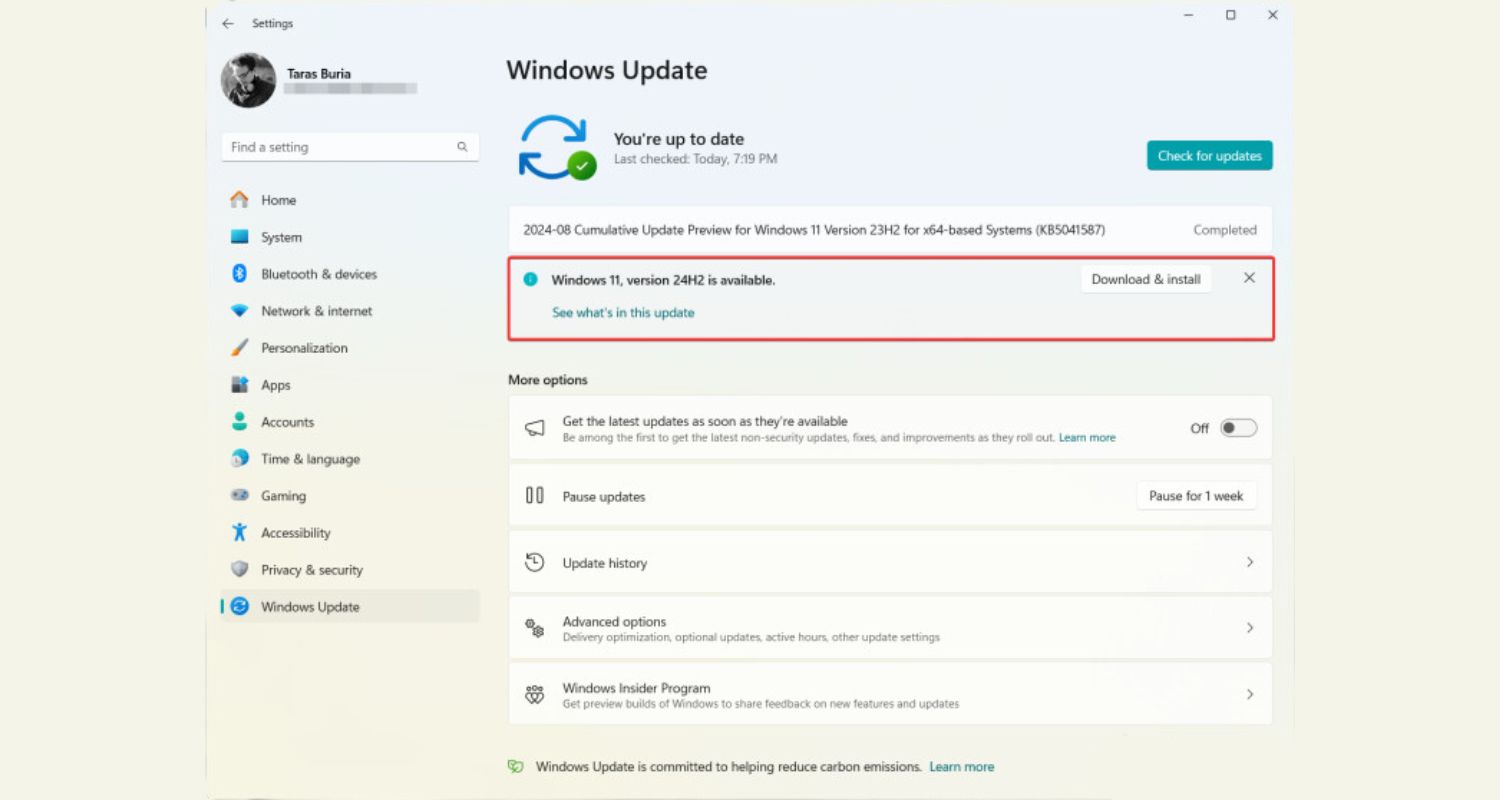Go to Bluetooth & devices
The width and height of the screenshot is (1500, 800).
[350, 274]
